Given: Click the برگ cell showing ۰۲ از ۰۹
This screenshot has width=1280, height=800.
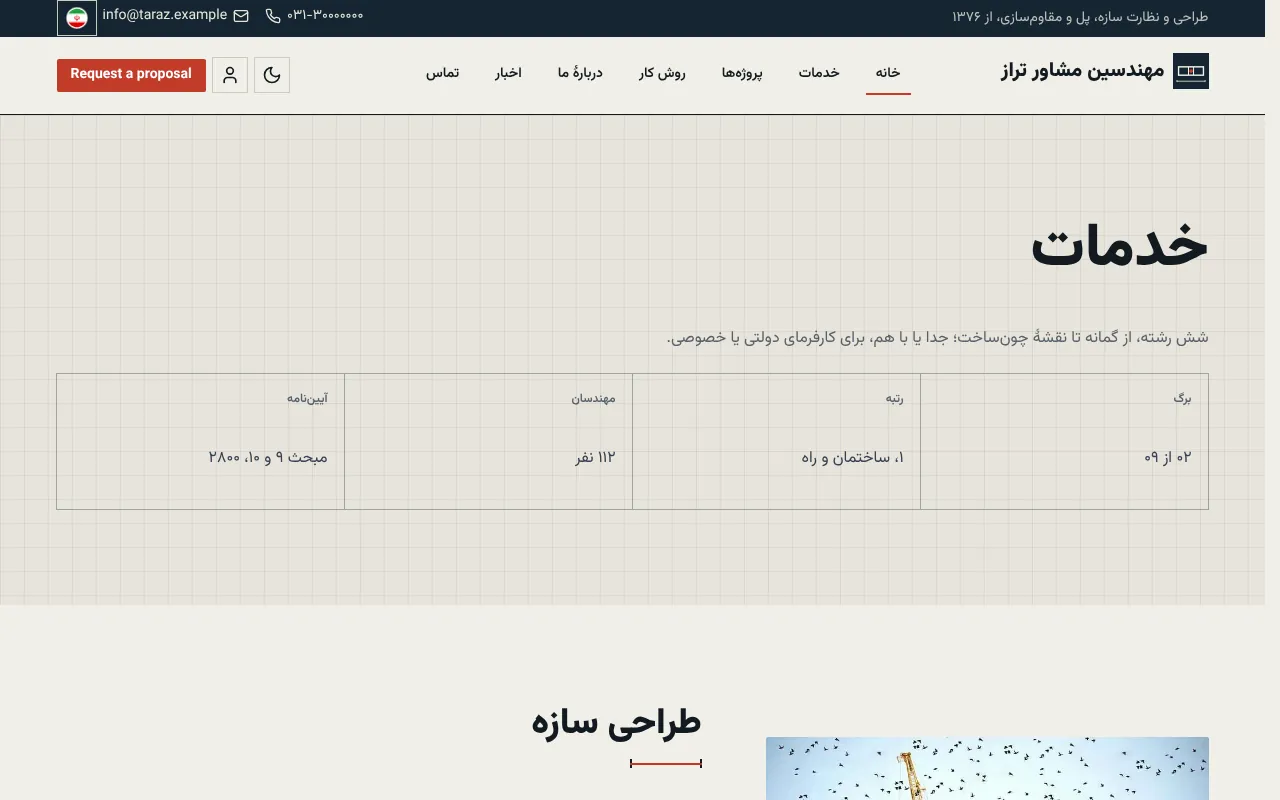Looking at the screenshot, I should pos(1064,441).
